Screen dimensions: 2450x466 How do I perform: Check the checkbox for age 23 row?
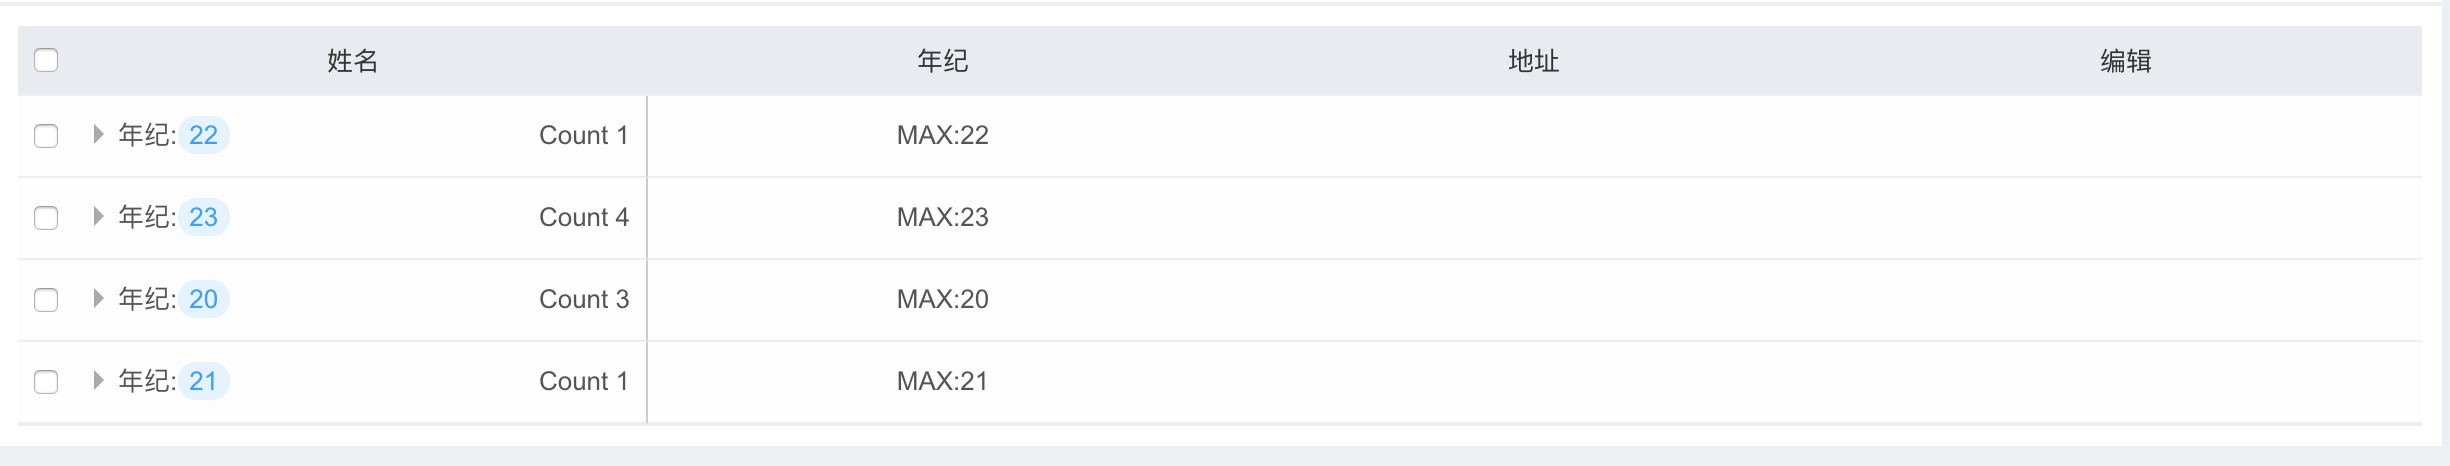tap(46, 217)
